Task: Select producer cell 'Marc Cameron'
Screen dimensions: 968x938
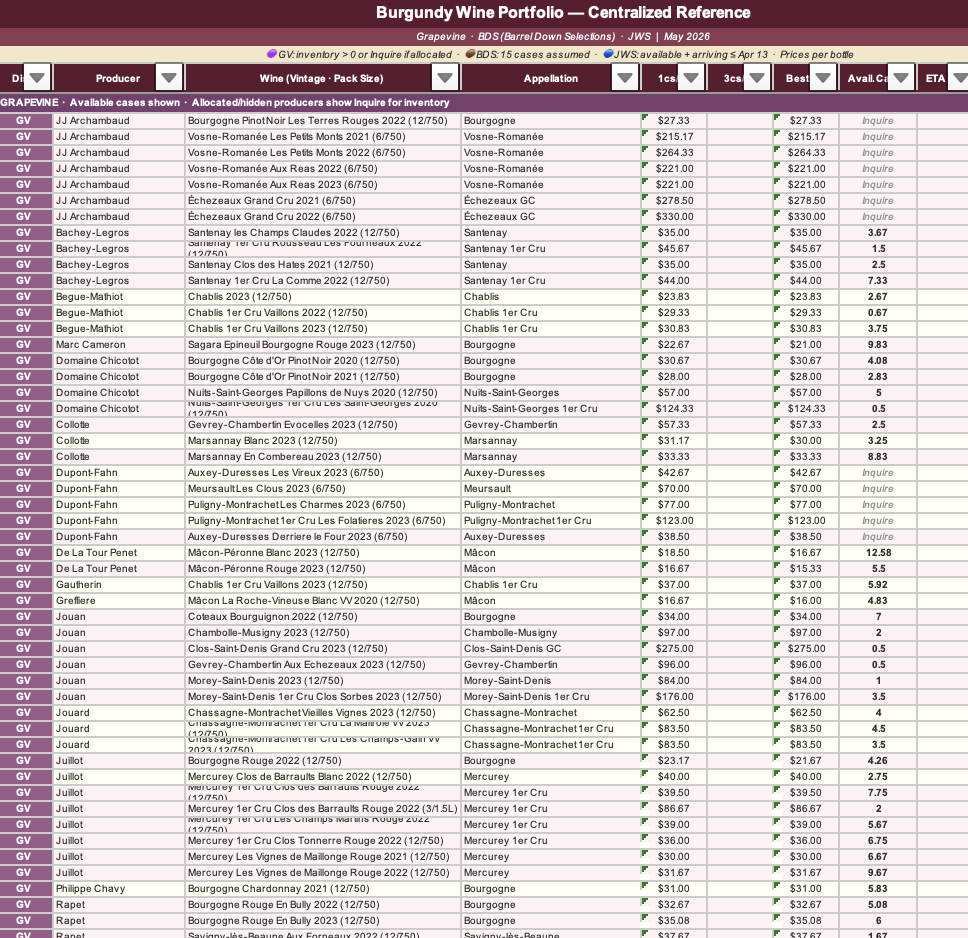Action: [119, 345]
